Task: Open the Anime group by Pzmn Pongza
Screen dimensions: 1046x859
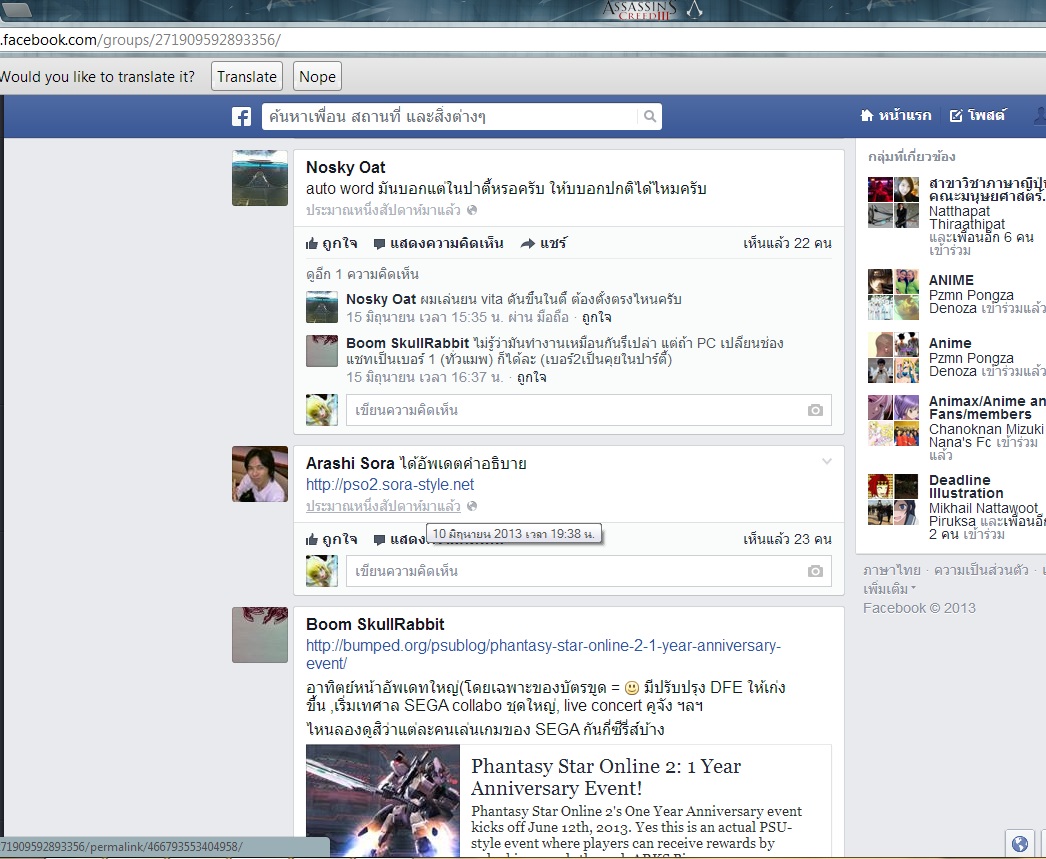Action: click(950, 343)
